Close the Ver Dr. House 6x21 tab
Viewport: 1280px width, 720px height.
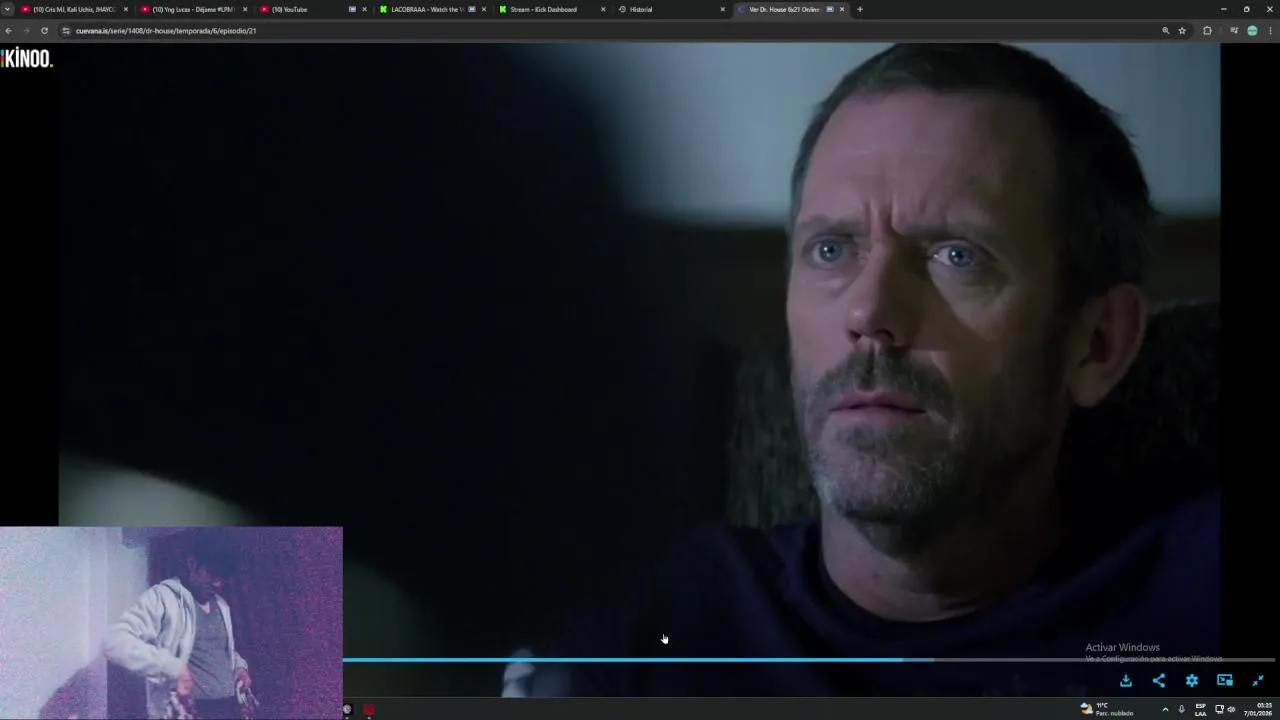842,9
